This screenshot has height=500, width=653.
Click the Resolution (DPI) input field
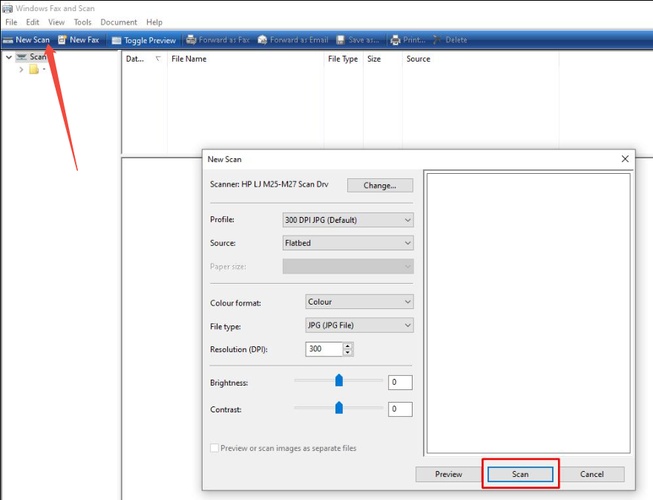coord(324,349)
